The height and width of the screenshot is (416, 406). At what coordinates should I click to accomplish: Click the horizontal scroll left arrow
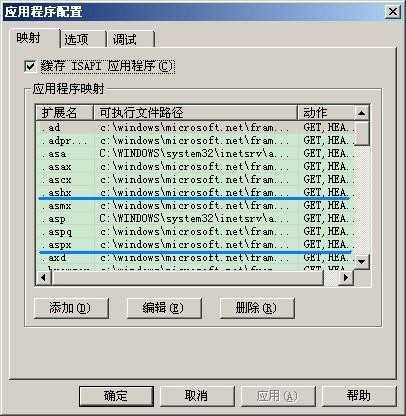44,277
